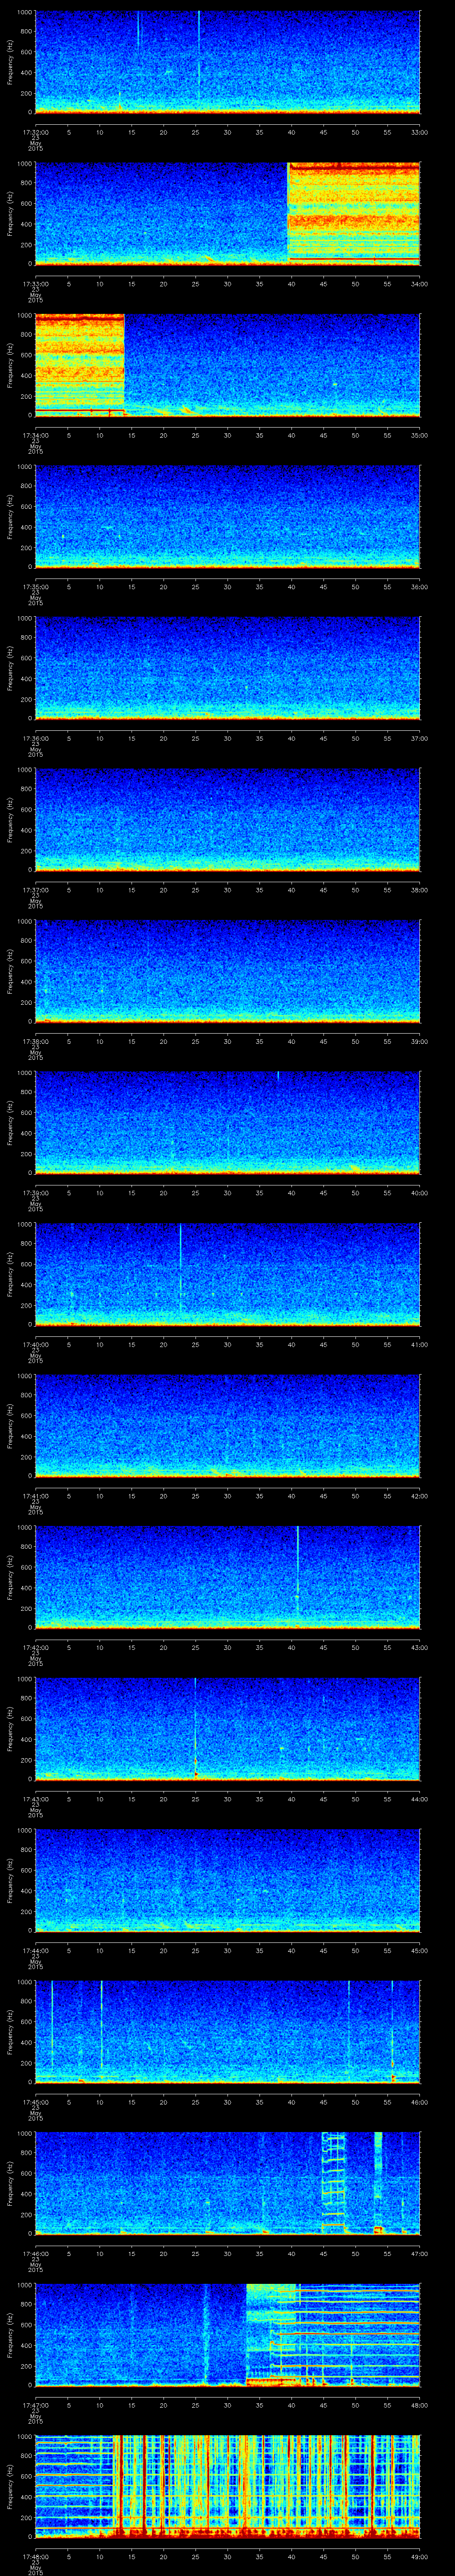Screen dimensions: 455x2576
Task: Click the '17:38:00' start time label
Action: point(35,1041)
